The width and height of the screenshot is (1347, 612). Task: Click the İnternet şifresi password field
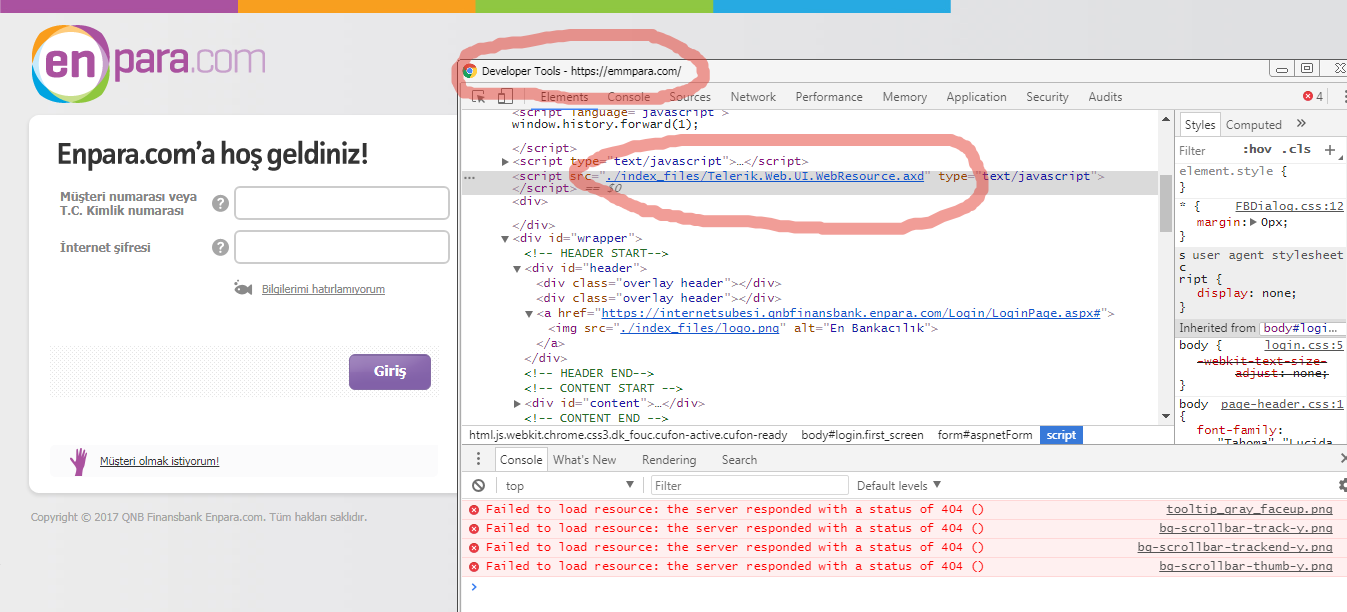click(x=342, y=247)
